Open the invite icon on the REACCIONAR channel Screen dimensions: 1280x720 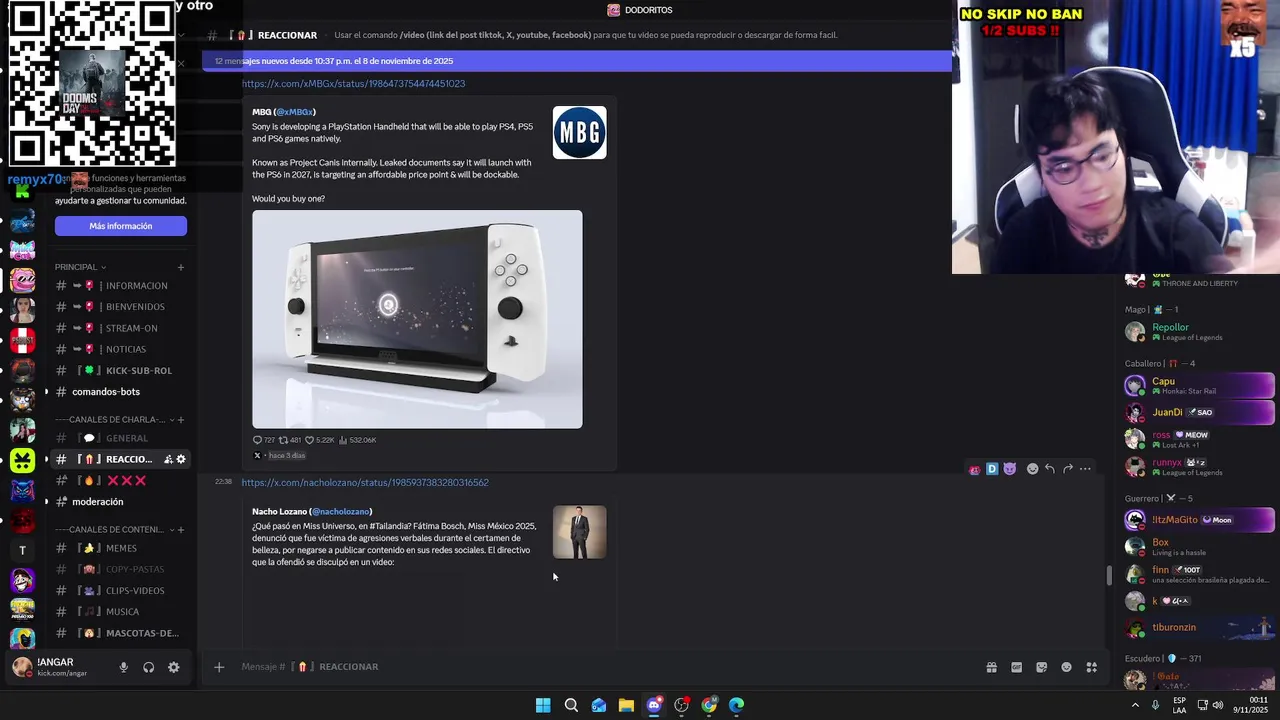click(x=168, y=459)
